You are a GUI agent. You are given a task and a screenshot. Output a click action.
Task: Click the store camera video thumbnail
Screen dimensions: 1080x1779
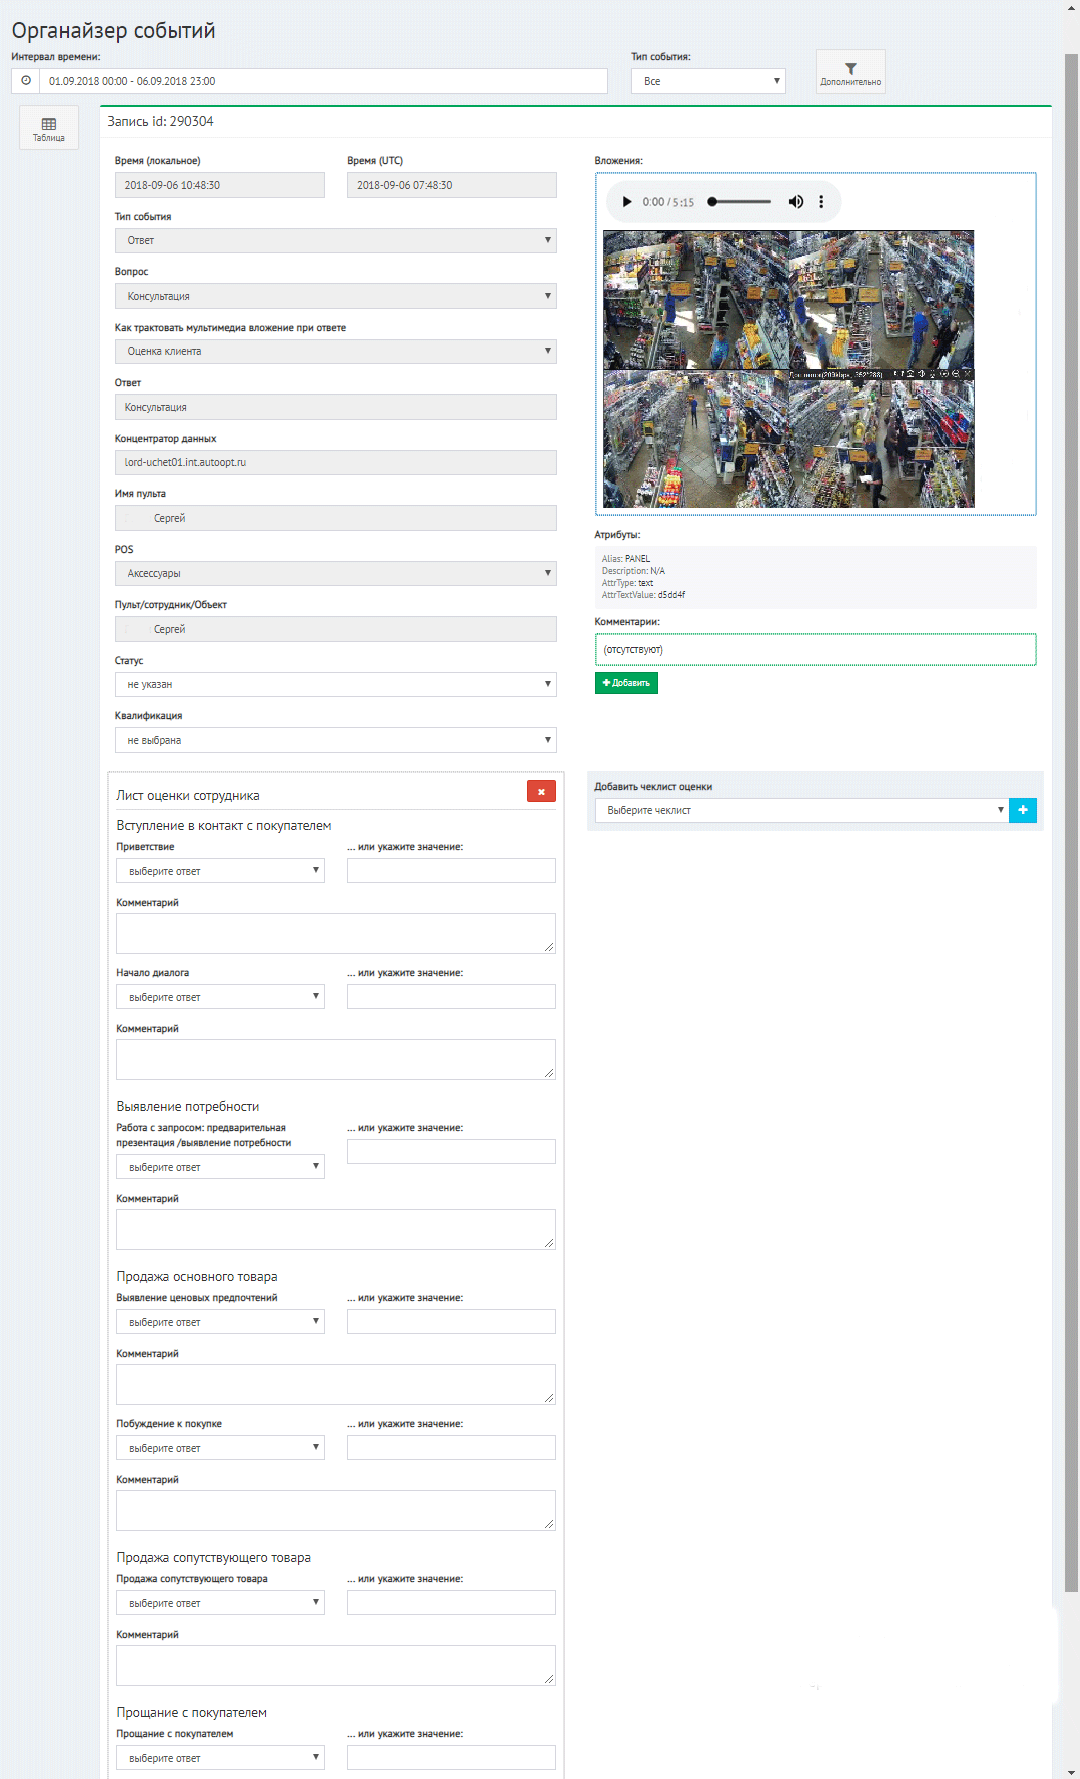point(788,369)
